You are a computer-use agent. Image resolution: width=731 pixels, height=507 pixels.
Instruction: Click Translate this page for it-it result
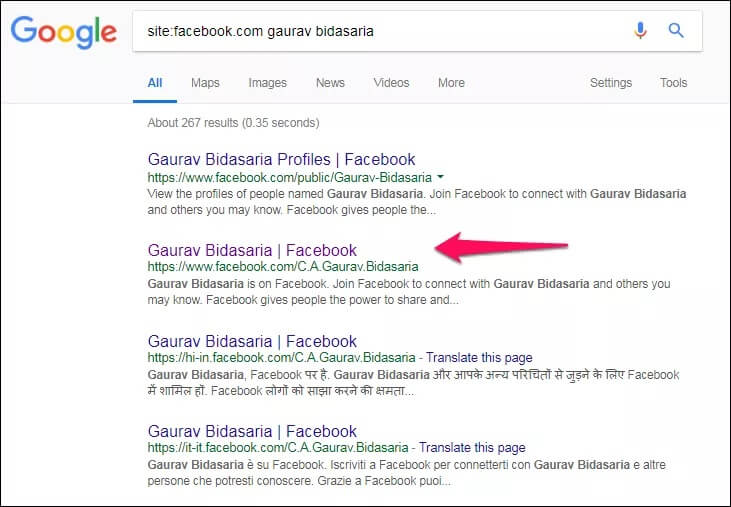(x=472, y=448)
